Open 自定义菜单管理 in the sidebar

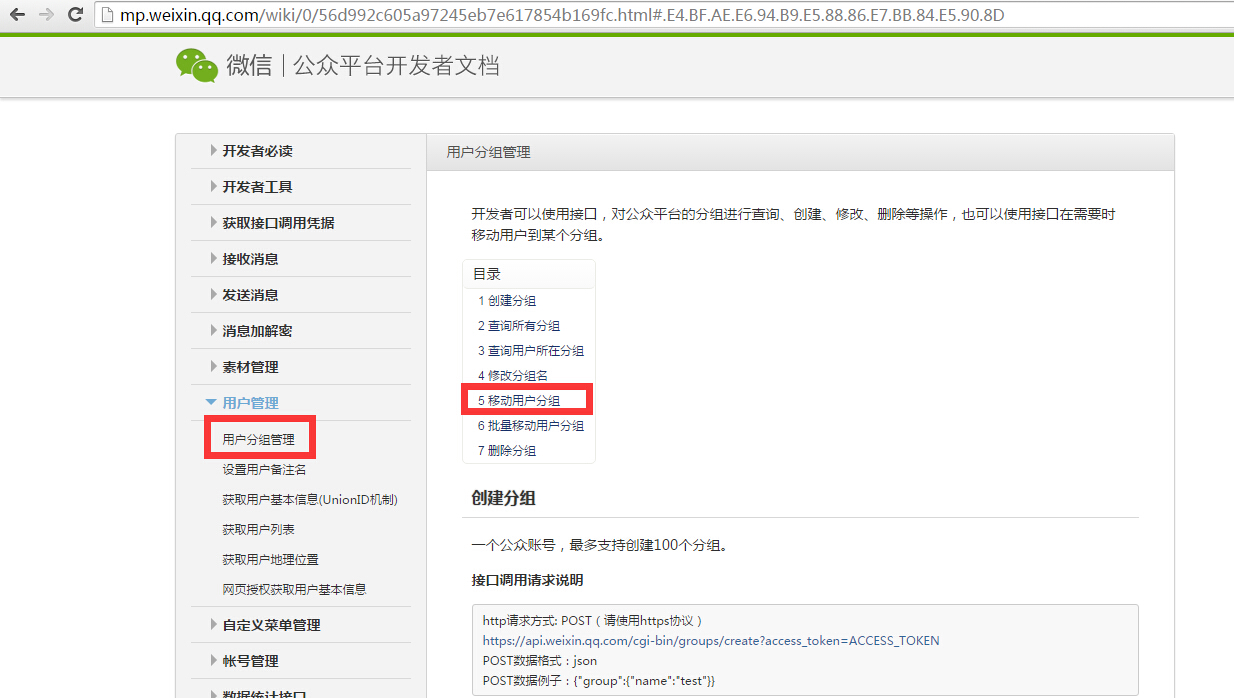click(x=271, y=625)
